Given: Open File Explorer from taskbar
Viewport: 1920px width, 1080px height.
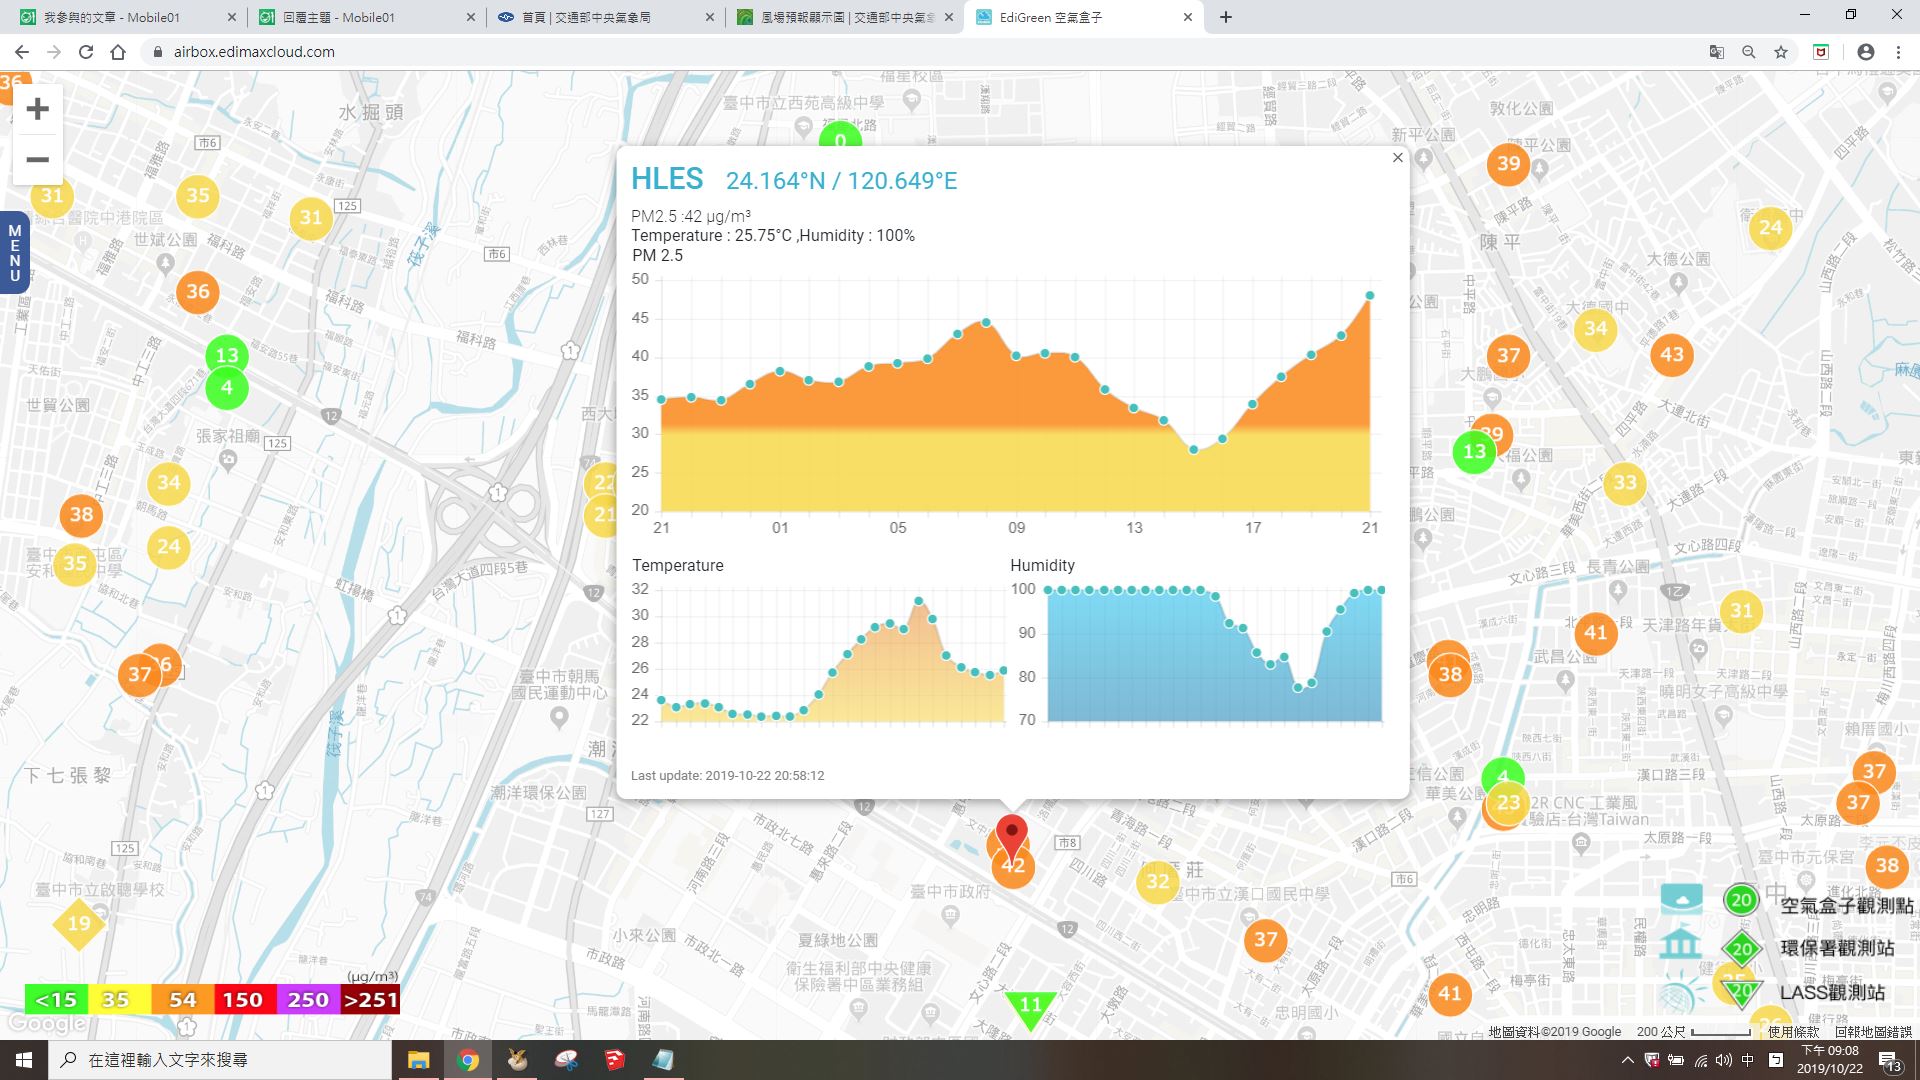Looking at the screenshot, I should click(418, 1060).
